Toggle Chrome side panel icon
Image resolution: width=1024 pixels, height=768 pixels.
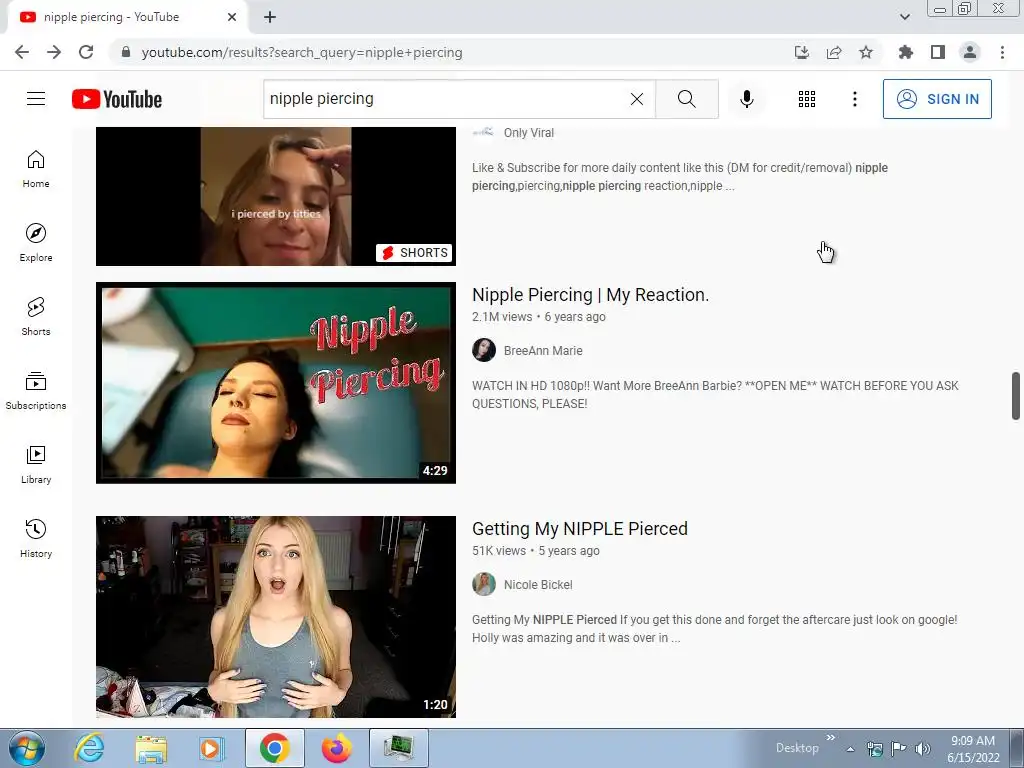point(938,52)
